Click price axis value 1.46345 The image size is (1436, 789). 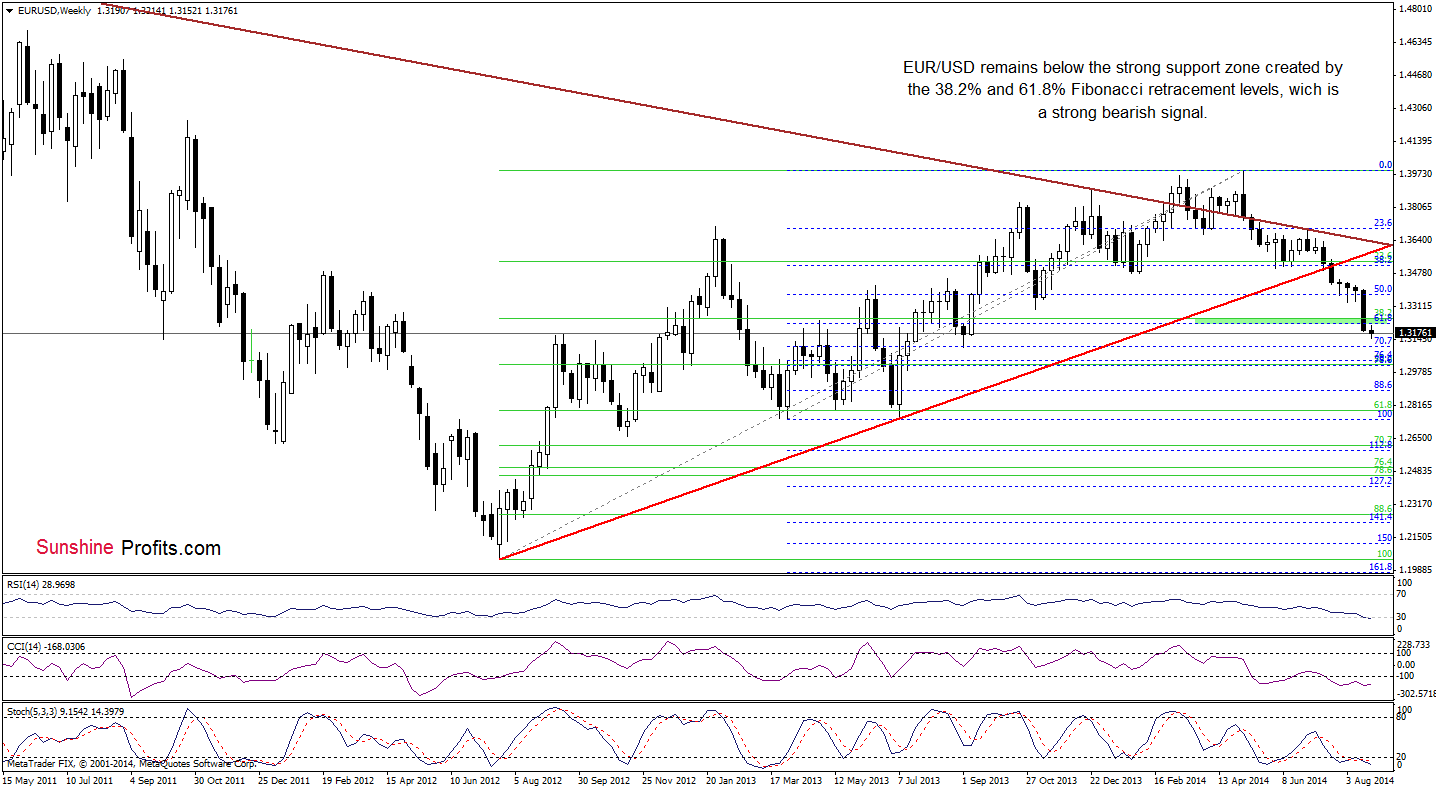[1416, 42]
